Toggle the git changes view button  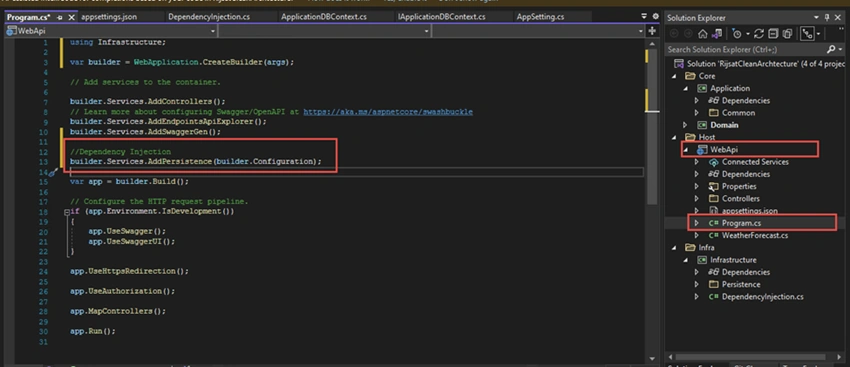pyautogui.click(x=807, y=34)
